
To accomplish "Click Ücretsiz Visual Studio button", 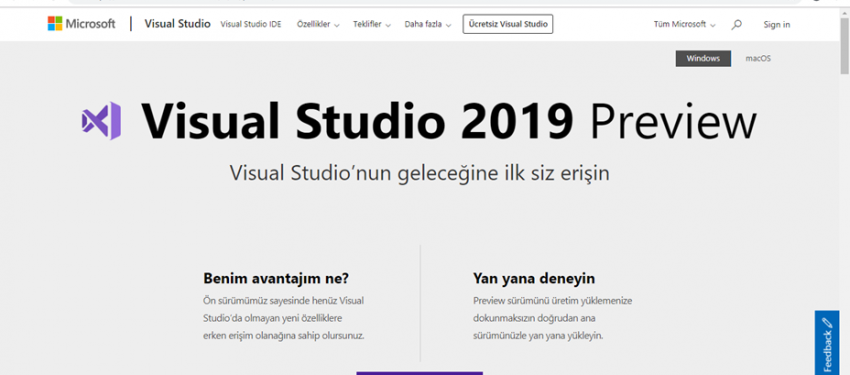I will point(508,24).
